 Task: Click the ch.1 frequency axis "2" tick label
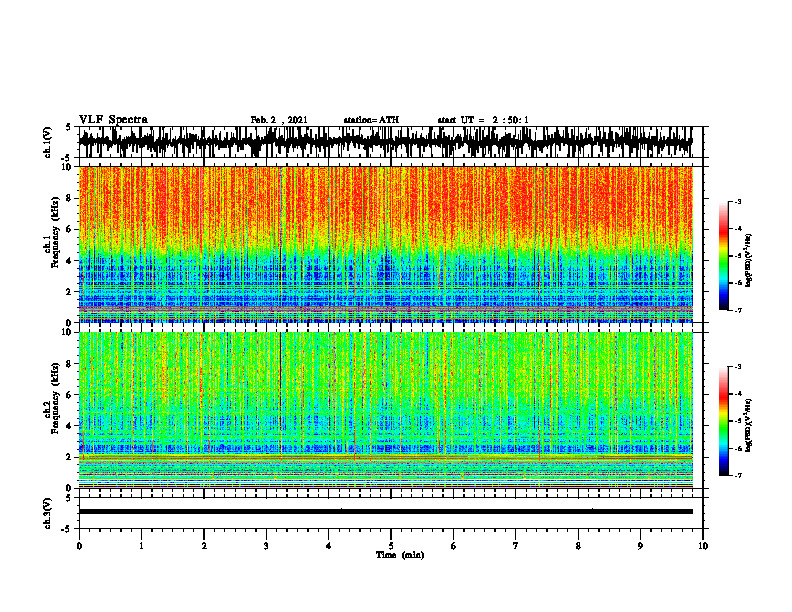point(70,292)
